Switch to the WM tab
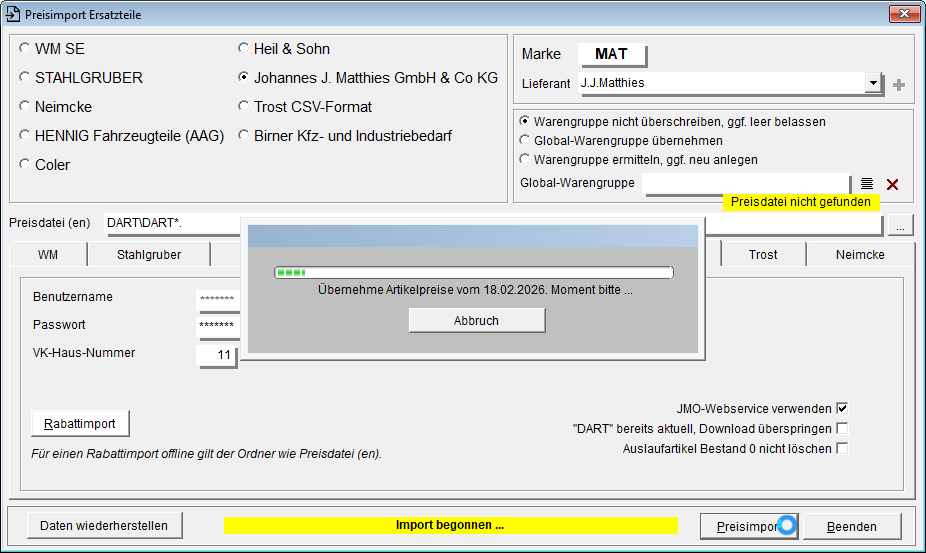 pos(48,255)
